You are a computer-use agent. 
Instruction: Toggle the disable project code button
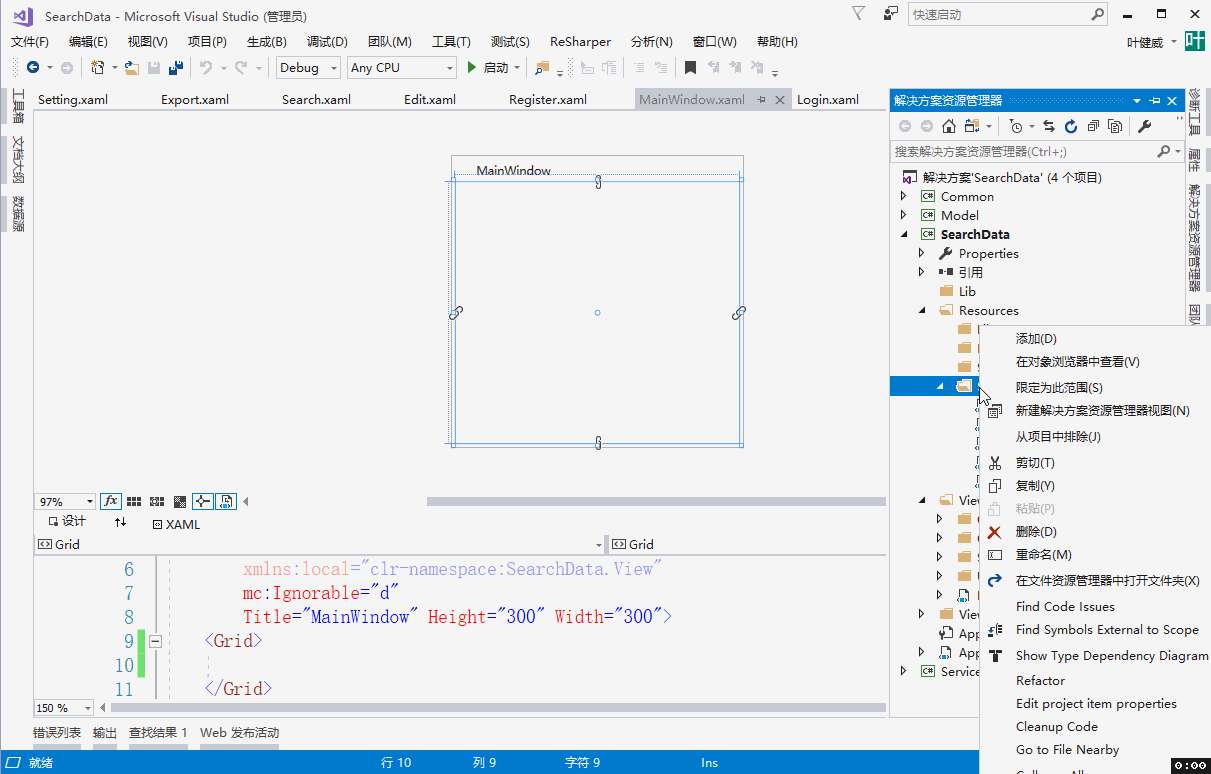[x=226, y=501]
